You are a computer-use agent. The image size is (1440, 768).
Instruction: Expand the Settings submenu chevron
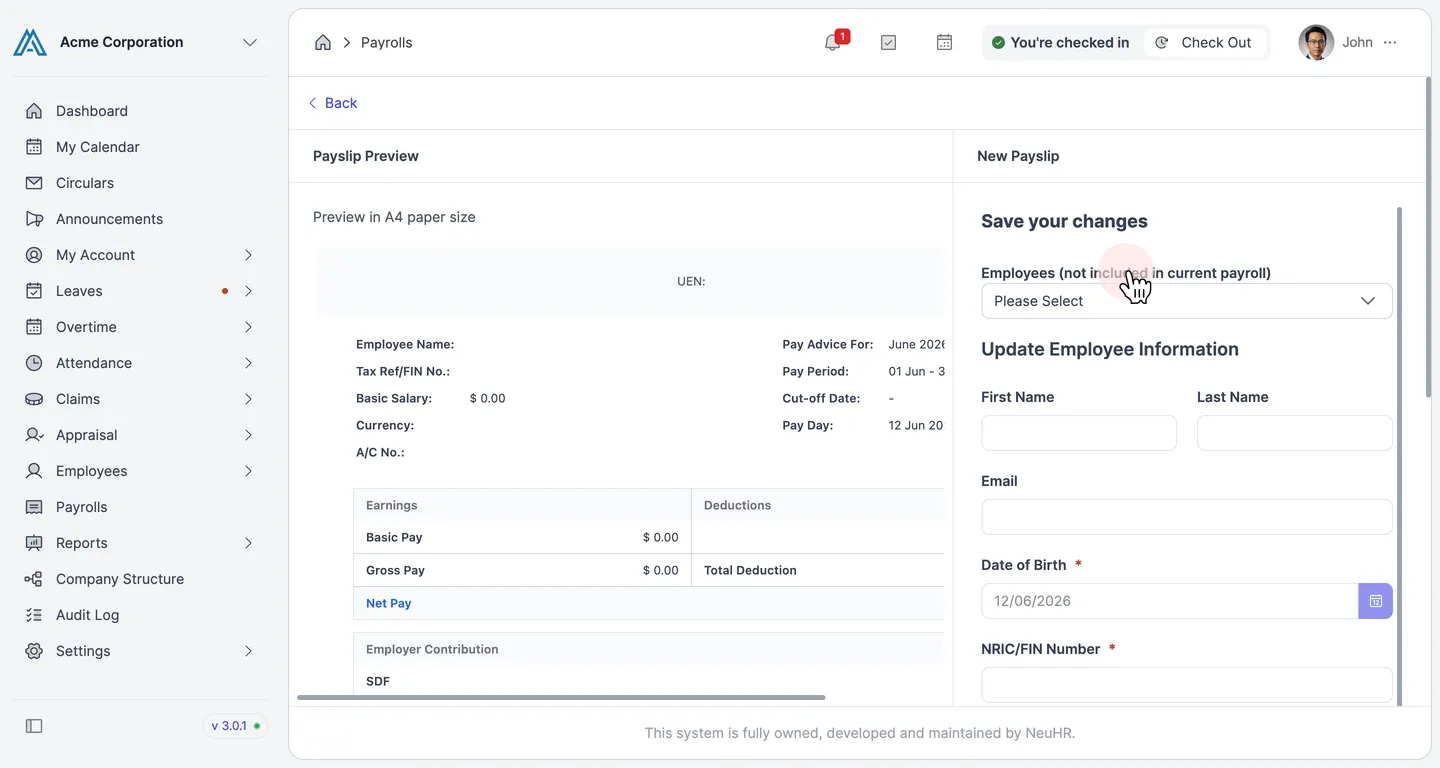pos(248,651)
